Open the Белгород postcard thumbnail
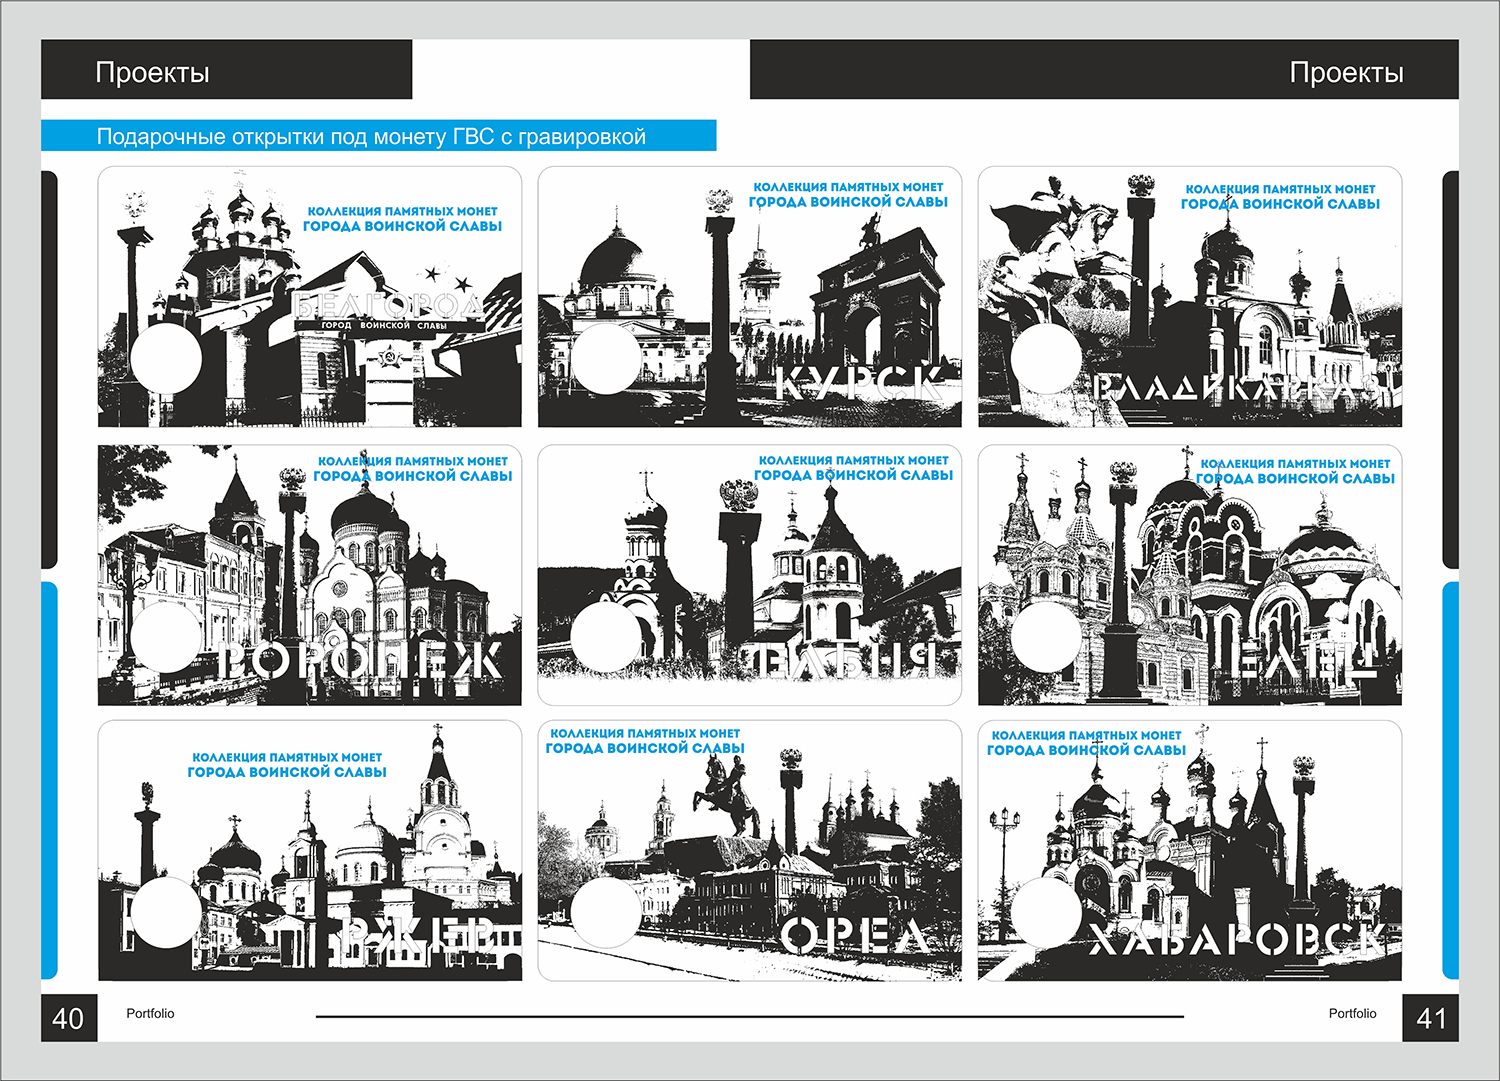The height and width of the screenshot is (1081, 1500). point(310,297)
